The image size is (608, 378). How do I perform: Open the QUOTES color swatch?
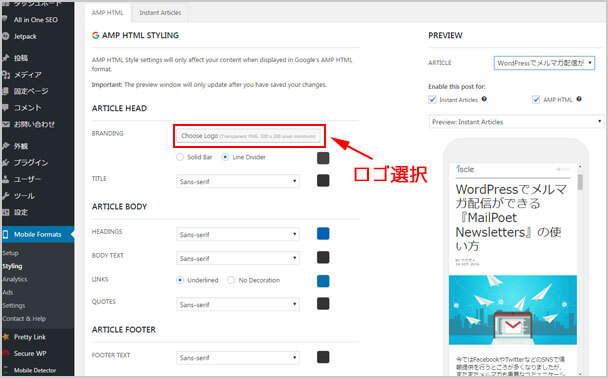(323, 304)
